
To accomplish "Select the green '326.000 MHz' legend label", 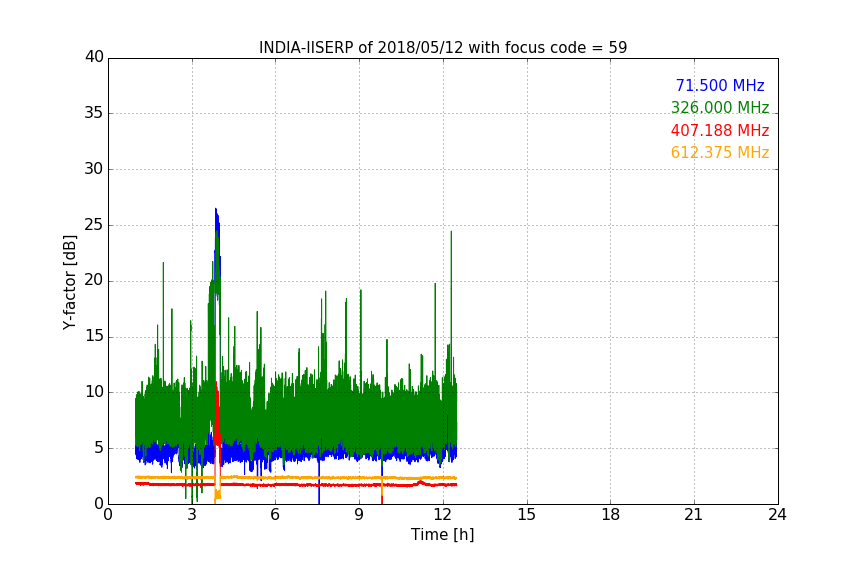I will click(720, 107).
